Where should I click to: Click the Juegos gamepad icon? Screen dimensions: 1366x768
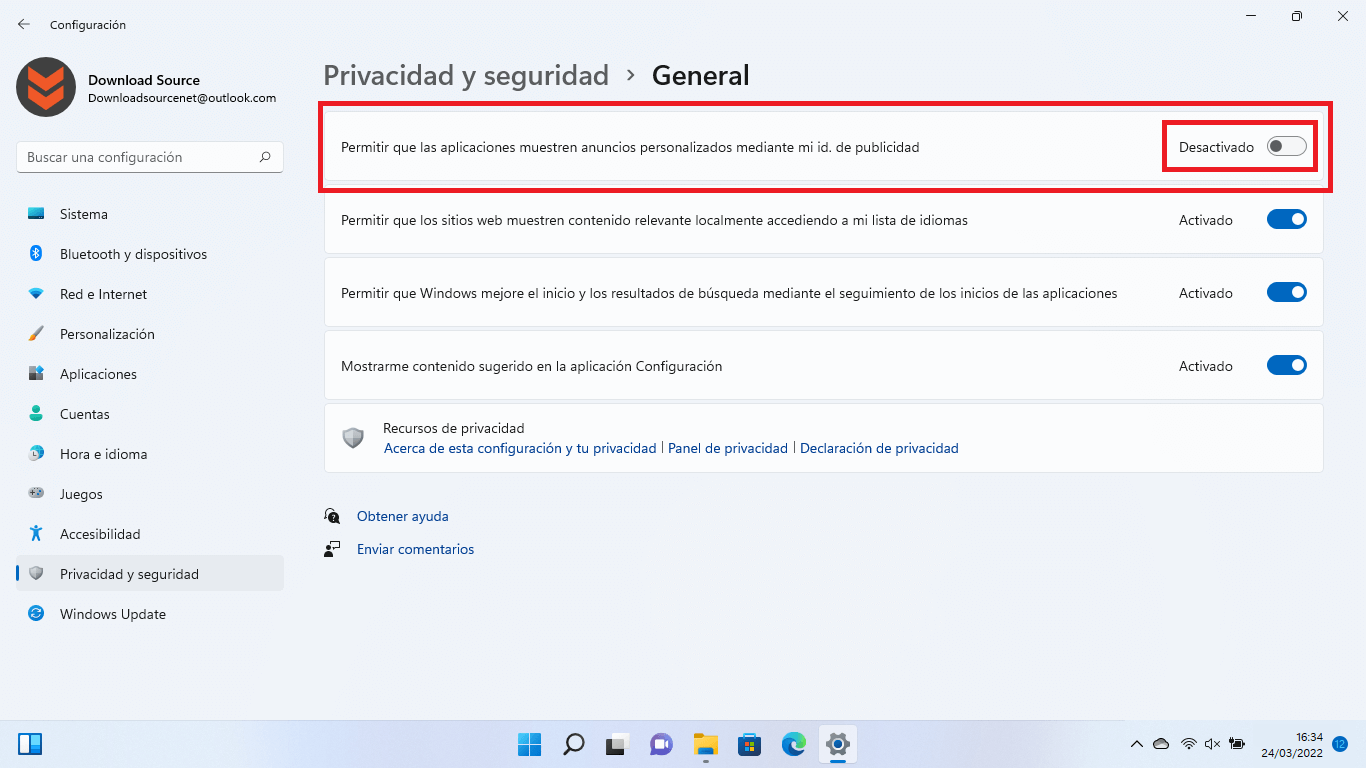tap(36, 494)
